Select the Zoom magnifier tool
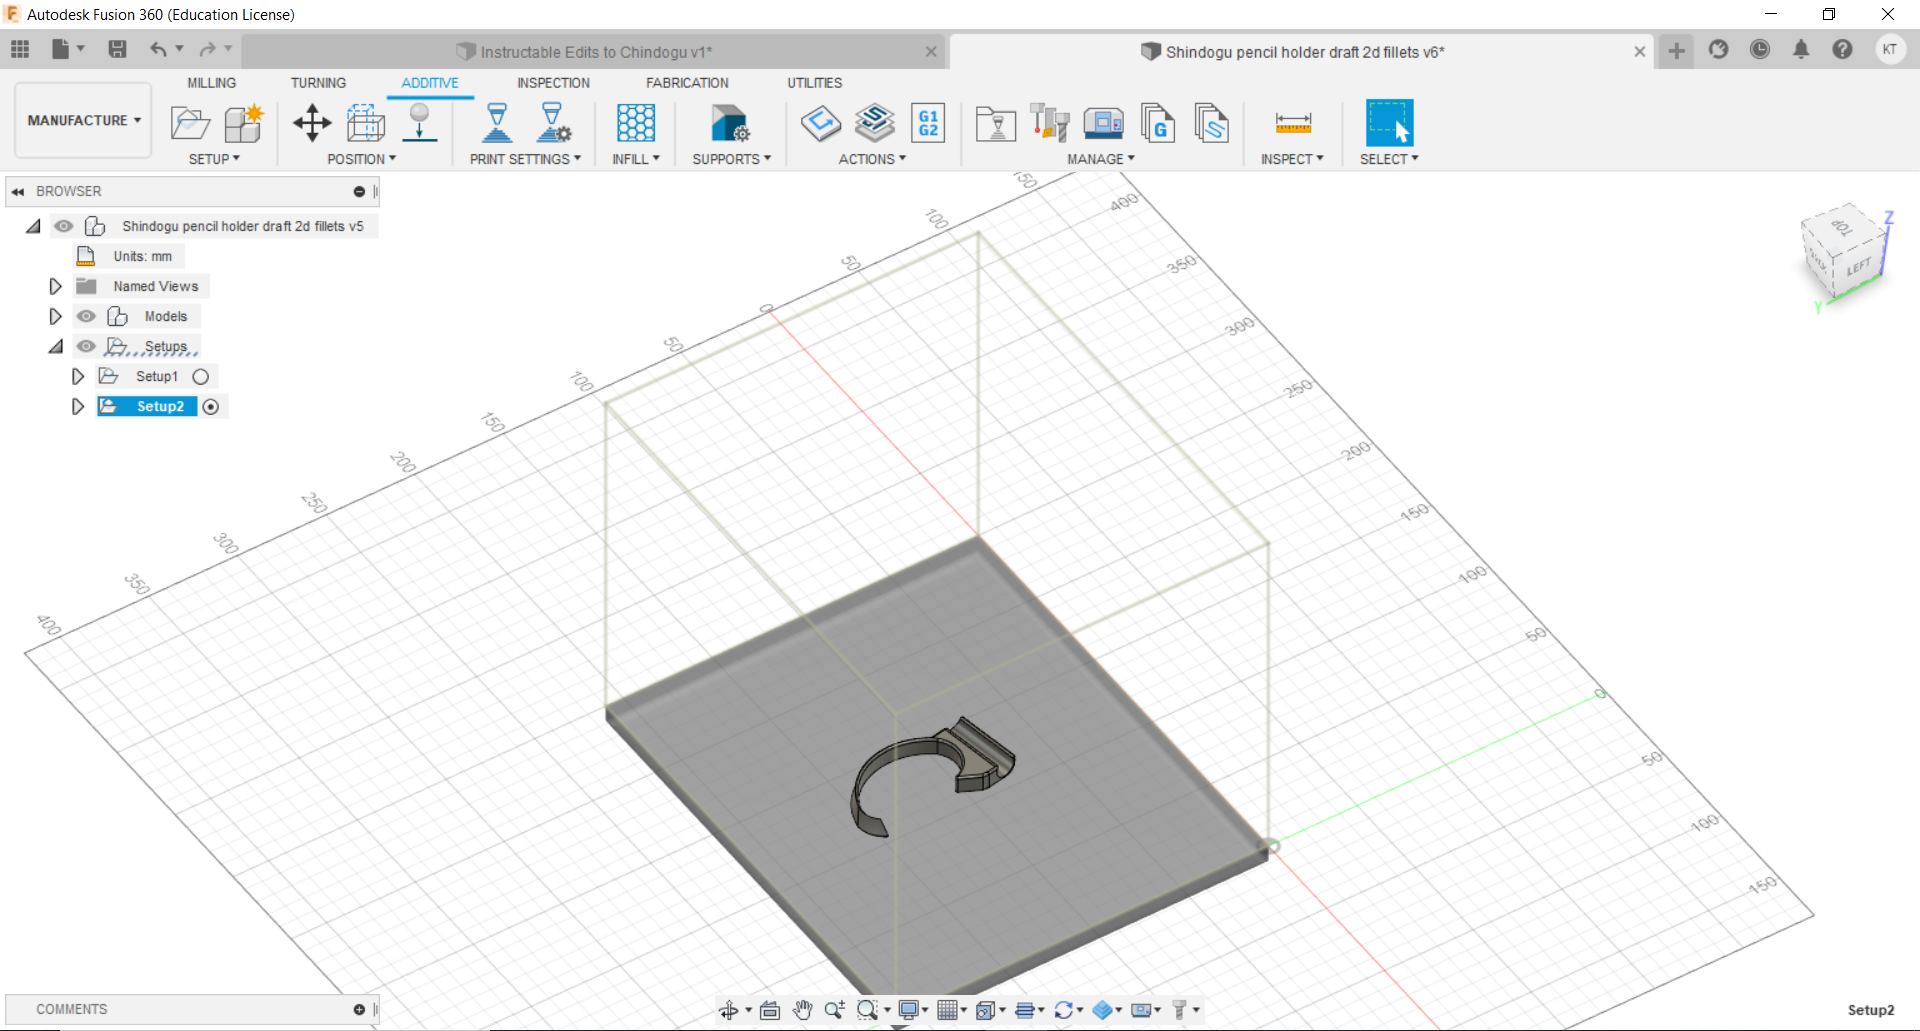This screenshot has height=1031, width=1920. (835, 1010)
